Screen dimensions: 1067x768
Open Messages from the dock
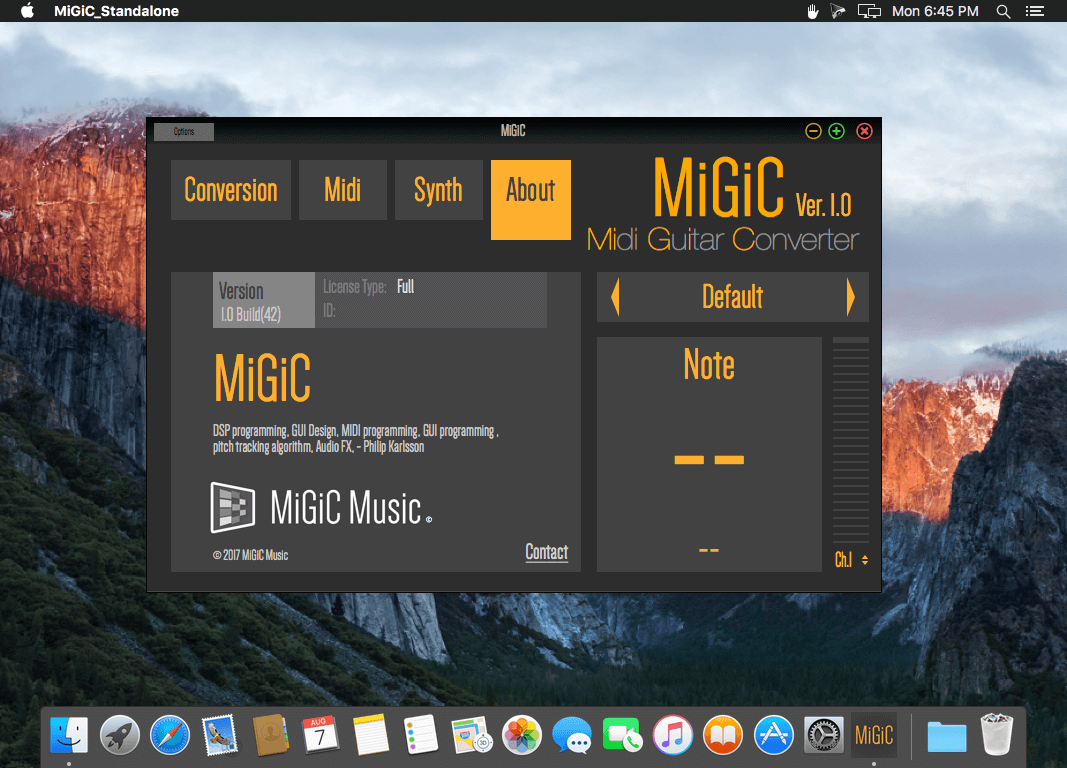(x=572, y=735)
